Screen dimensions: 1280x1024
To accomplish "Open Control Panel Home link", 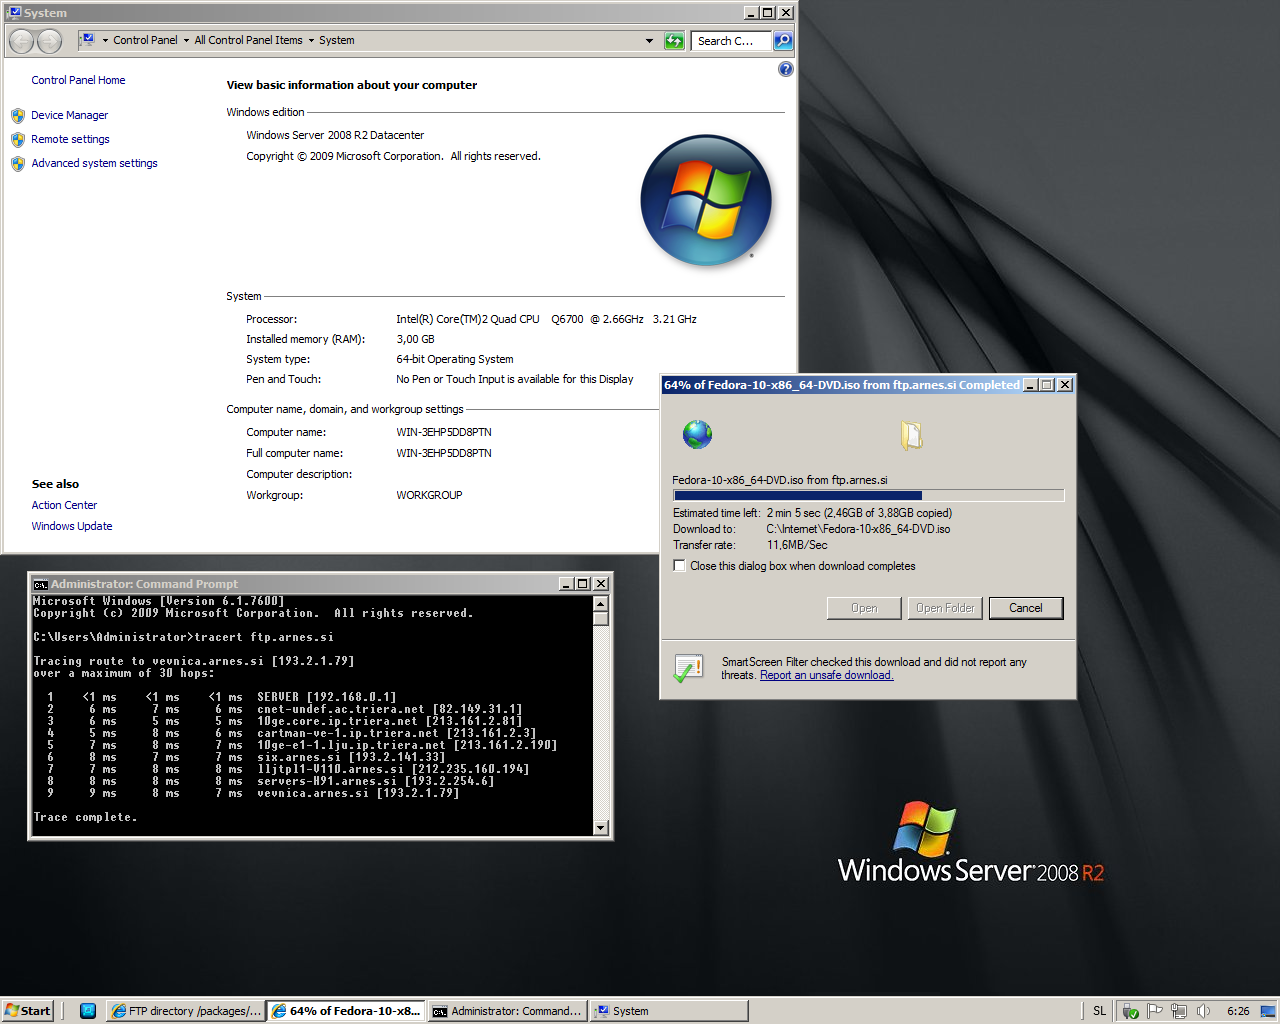I will coord(78,80).
